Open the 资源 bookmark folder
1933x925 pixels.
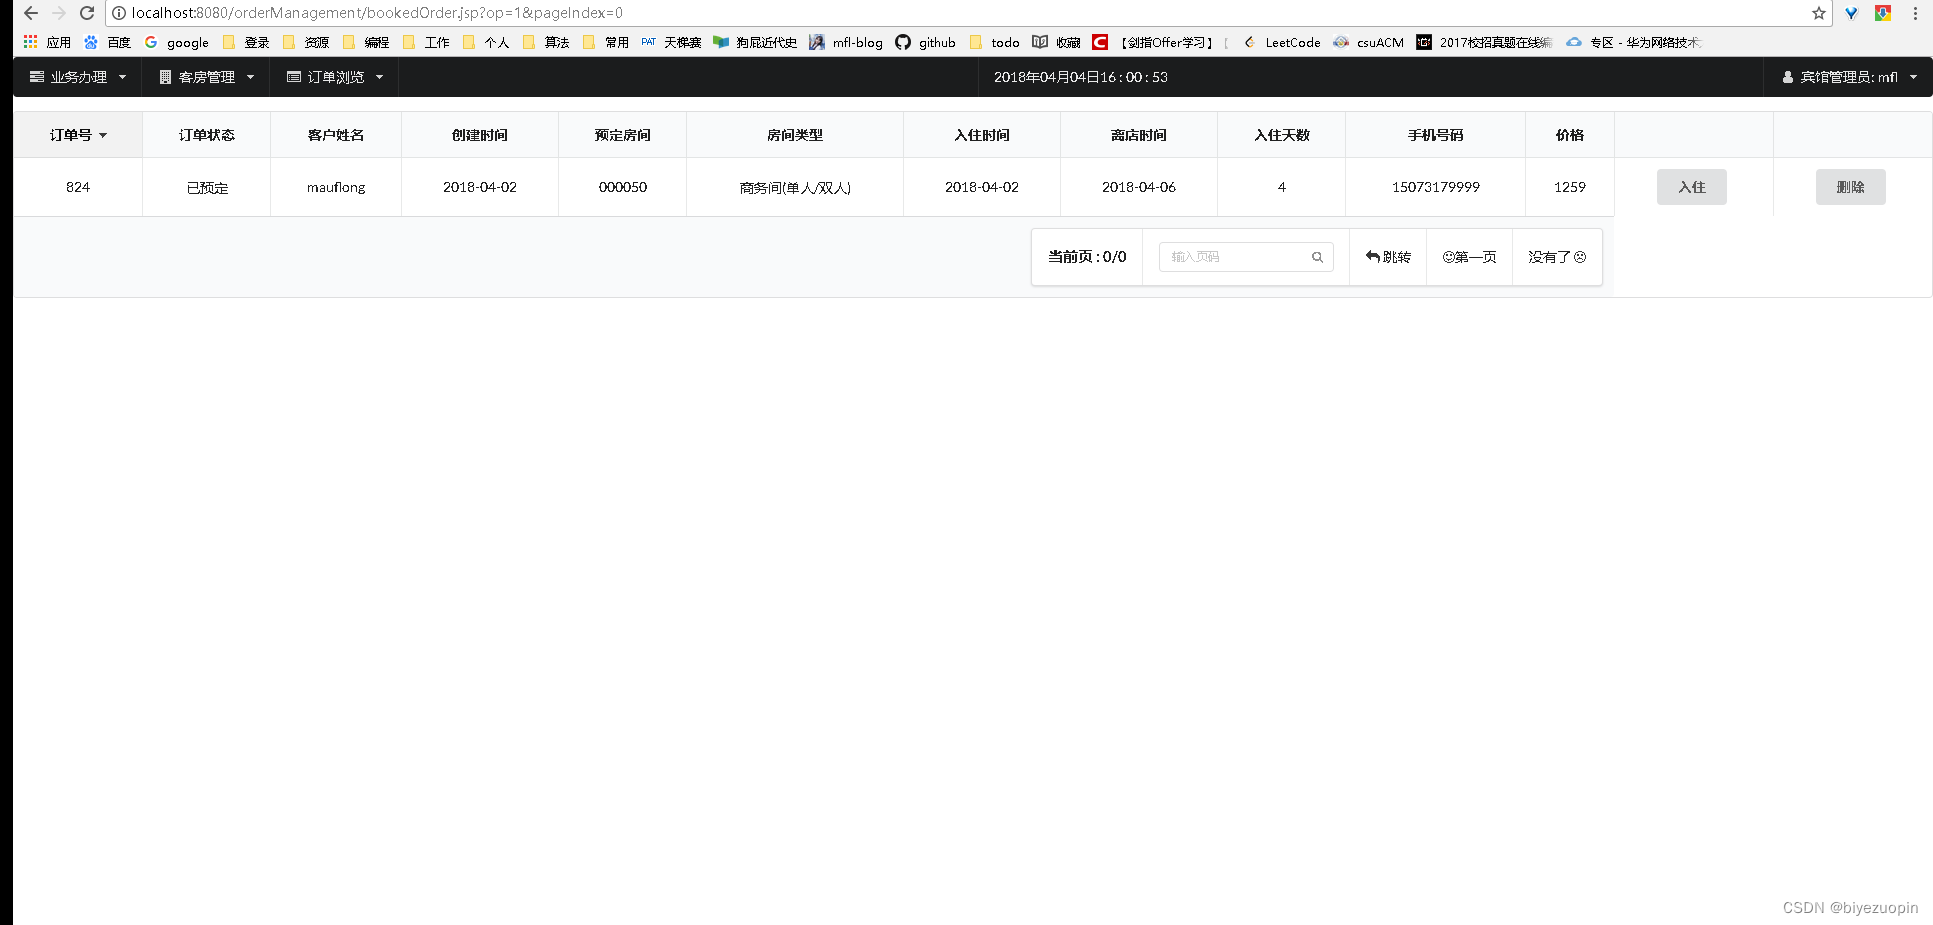[306, 42]
